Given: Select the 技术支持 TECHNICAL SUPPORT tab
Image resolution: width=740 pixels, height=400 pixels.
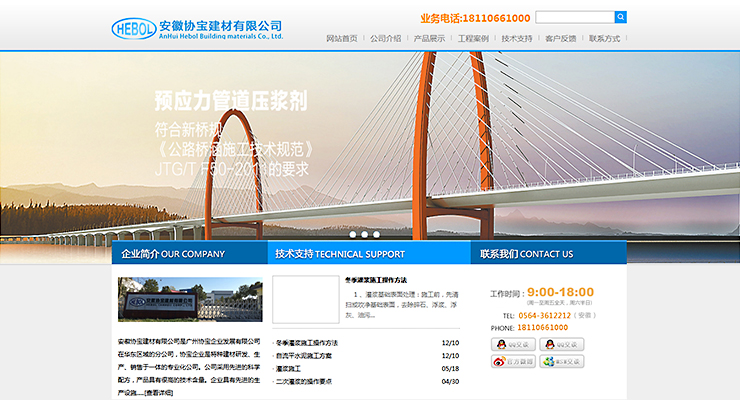Looking at the screenshot, I should click(369, 253).
